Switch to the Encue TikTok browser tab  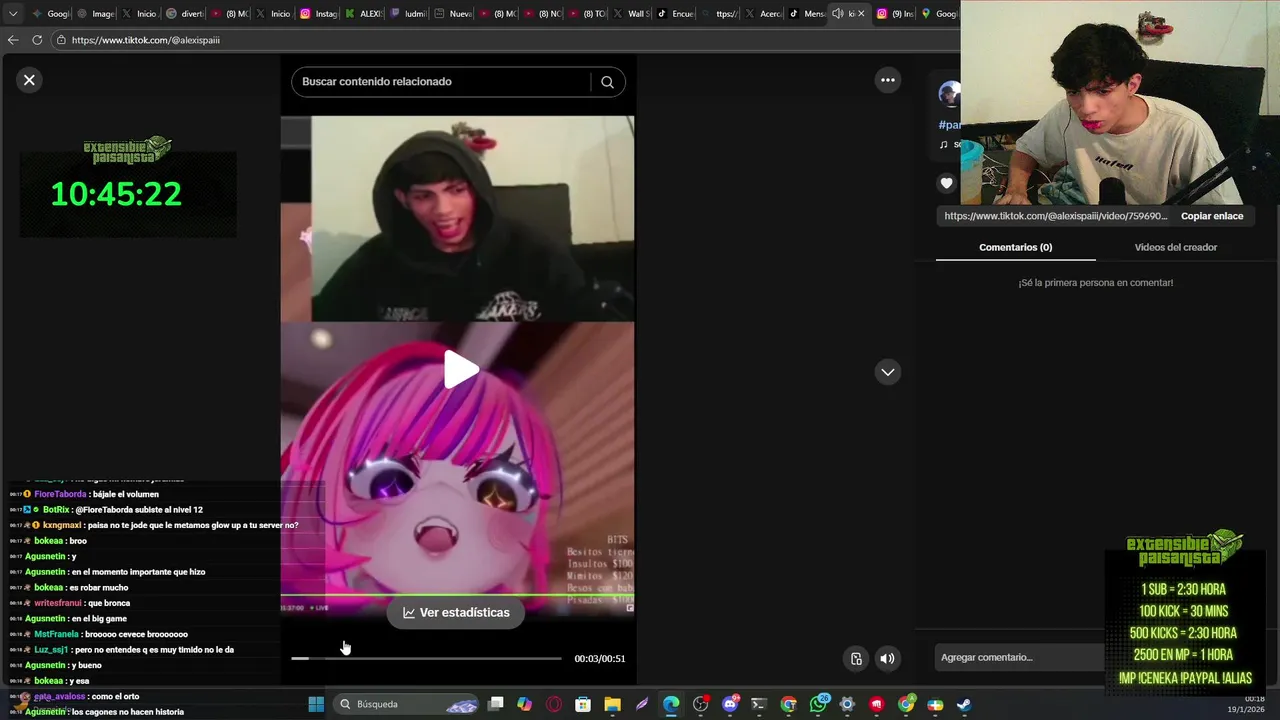click(x=677, y=14)
